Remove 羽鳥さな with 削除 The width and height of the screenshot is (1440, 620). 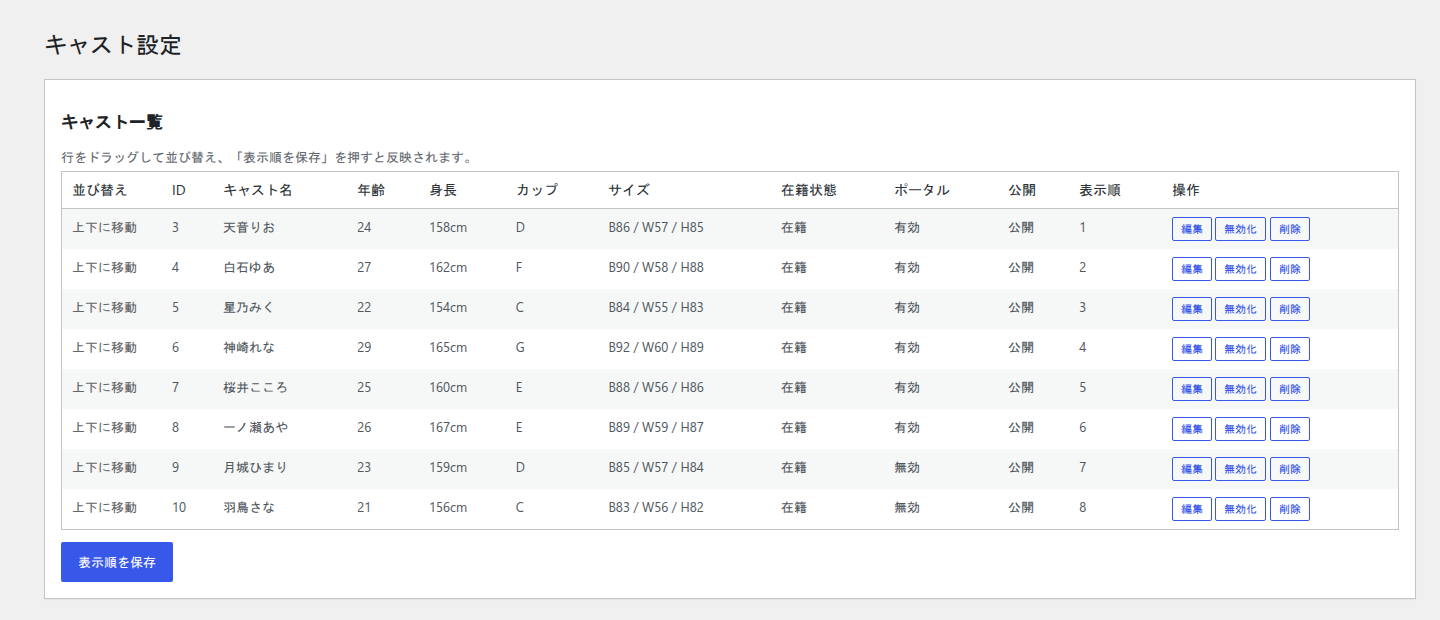coord(1290,509)
